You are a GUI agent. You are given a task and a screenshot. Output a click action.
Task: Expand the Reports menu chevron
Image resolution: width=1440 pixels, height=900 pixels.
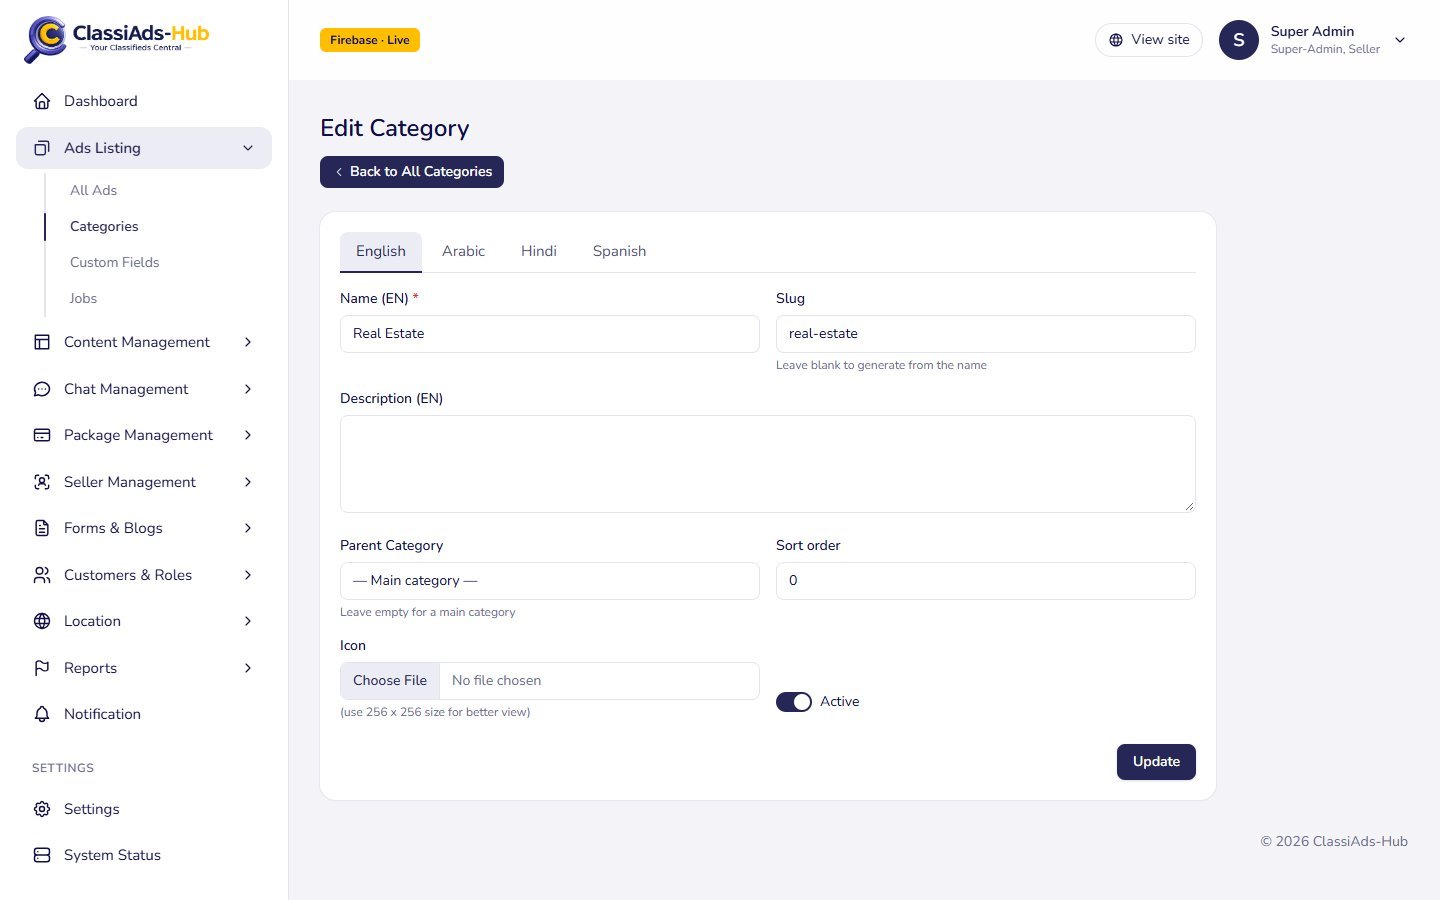248,668
